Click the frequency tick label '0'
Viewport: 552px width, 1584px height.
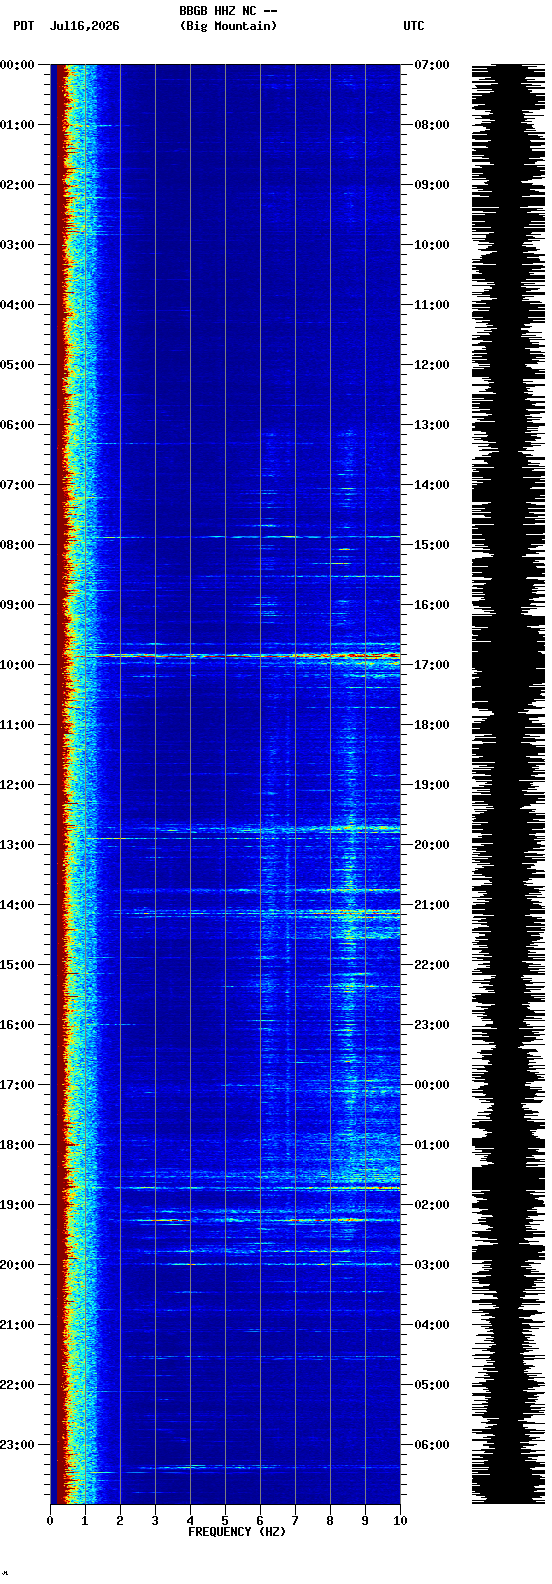(50, 1521)
